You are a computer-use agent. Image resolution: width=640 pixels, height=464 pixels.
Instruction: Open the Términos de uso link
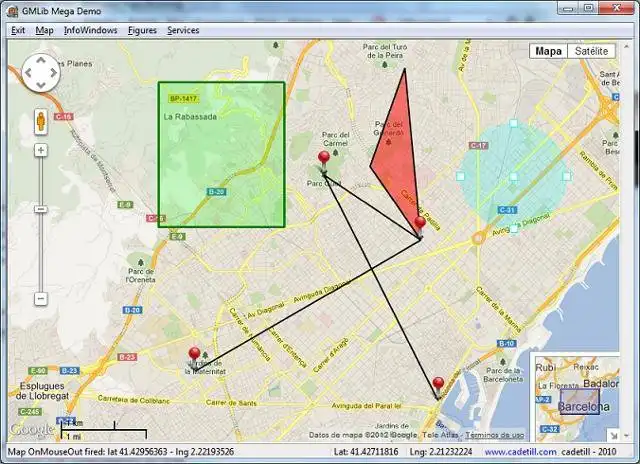coord(495,435)
